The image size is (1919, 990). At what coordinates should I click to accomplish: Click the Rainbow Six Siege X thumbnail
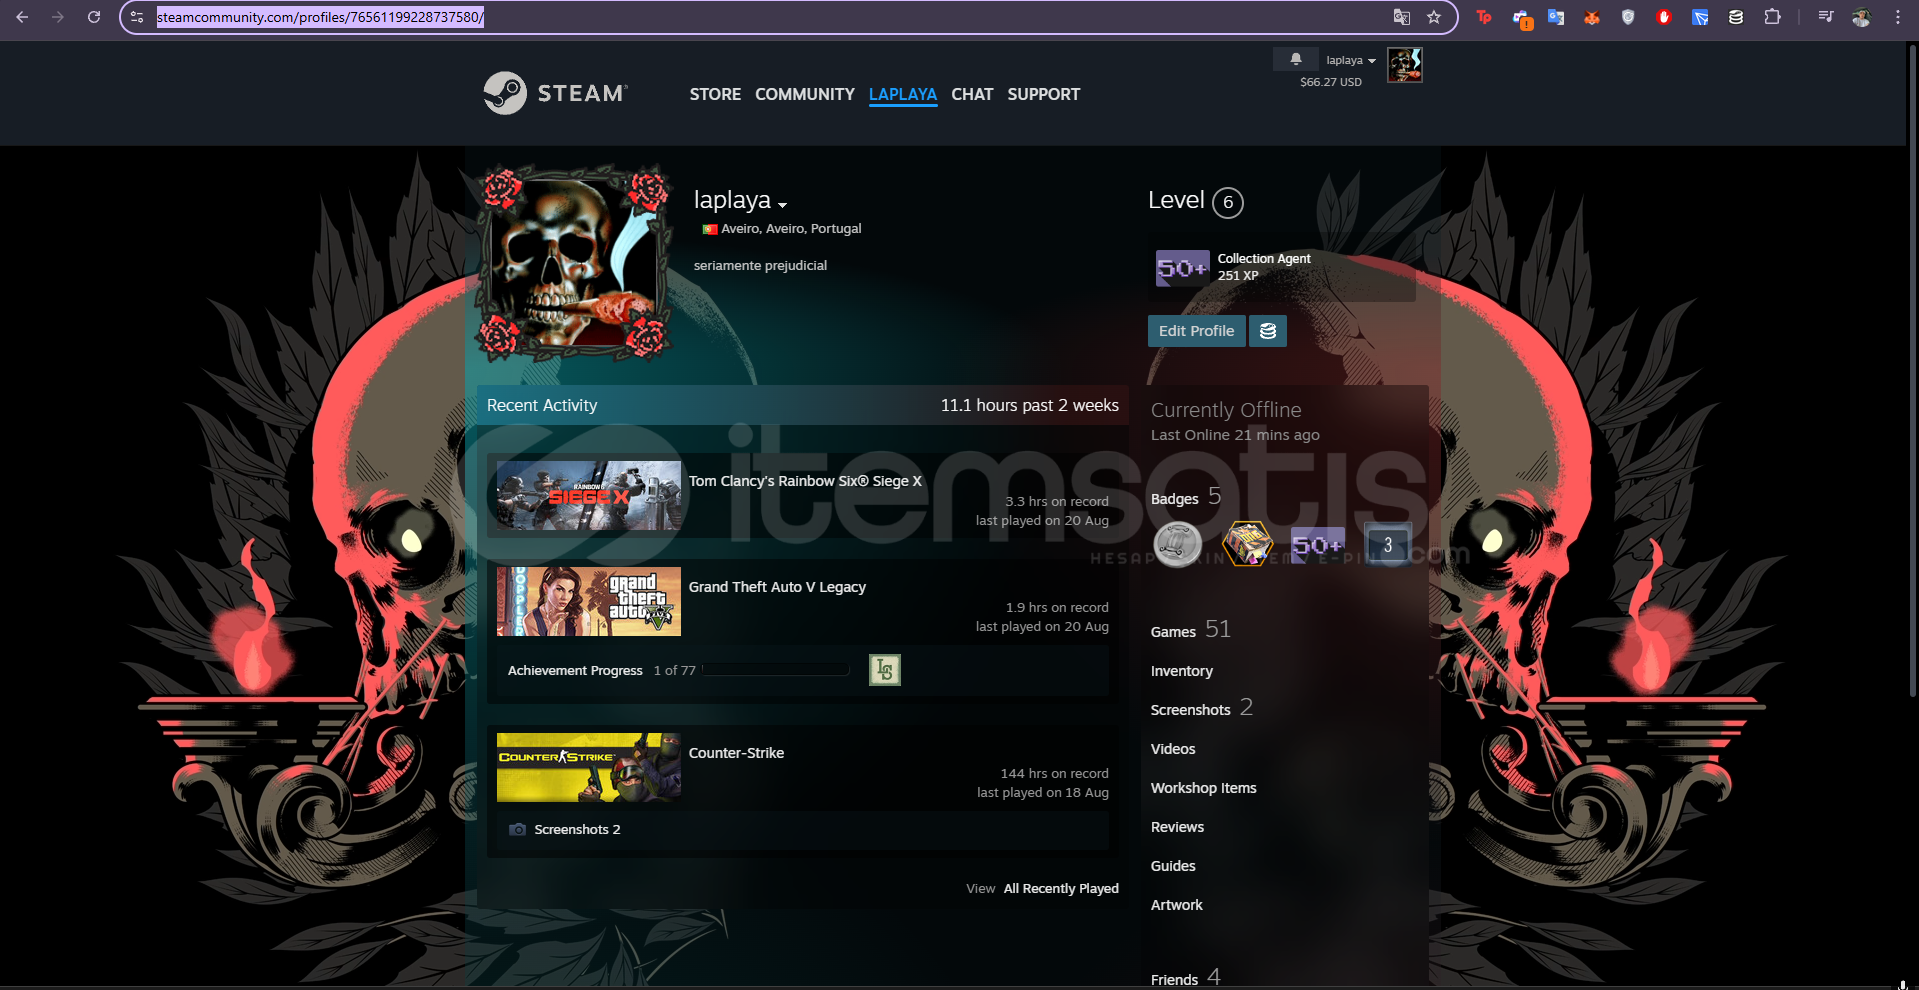589,495
